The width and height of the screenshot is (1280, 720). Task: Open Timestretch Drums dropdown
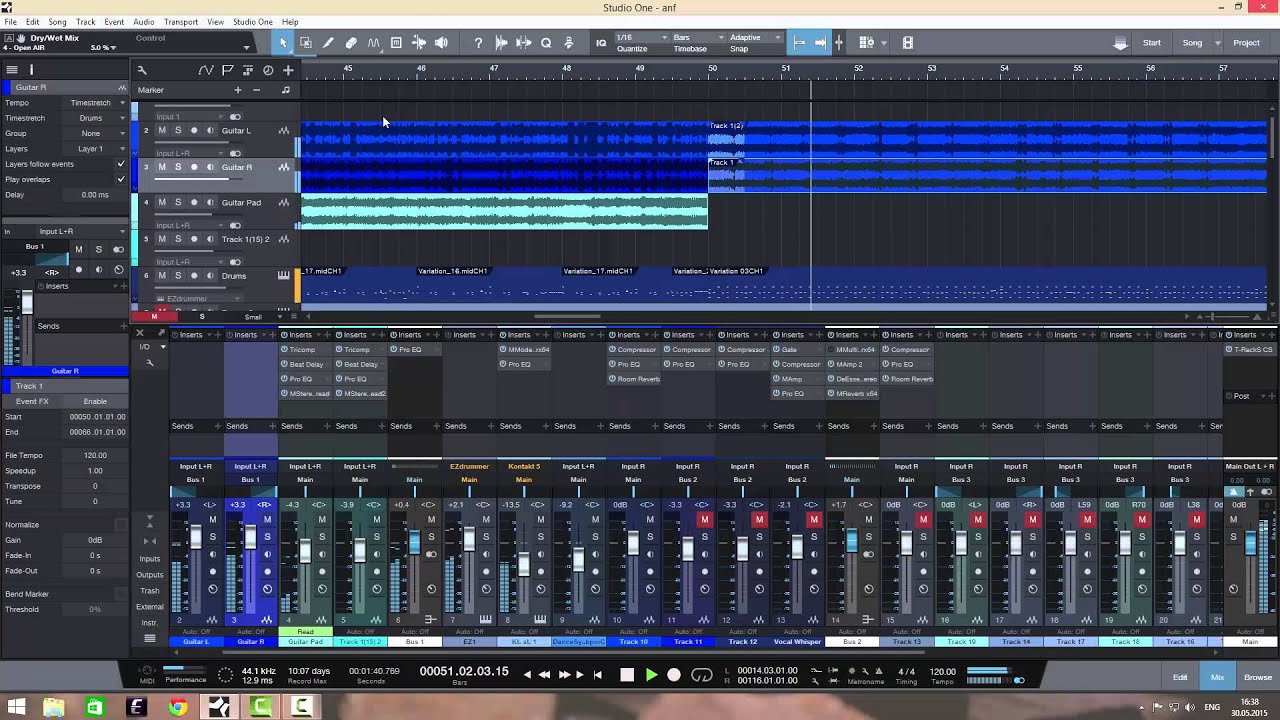(x=97, y=118)
